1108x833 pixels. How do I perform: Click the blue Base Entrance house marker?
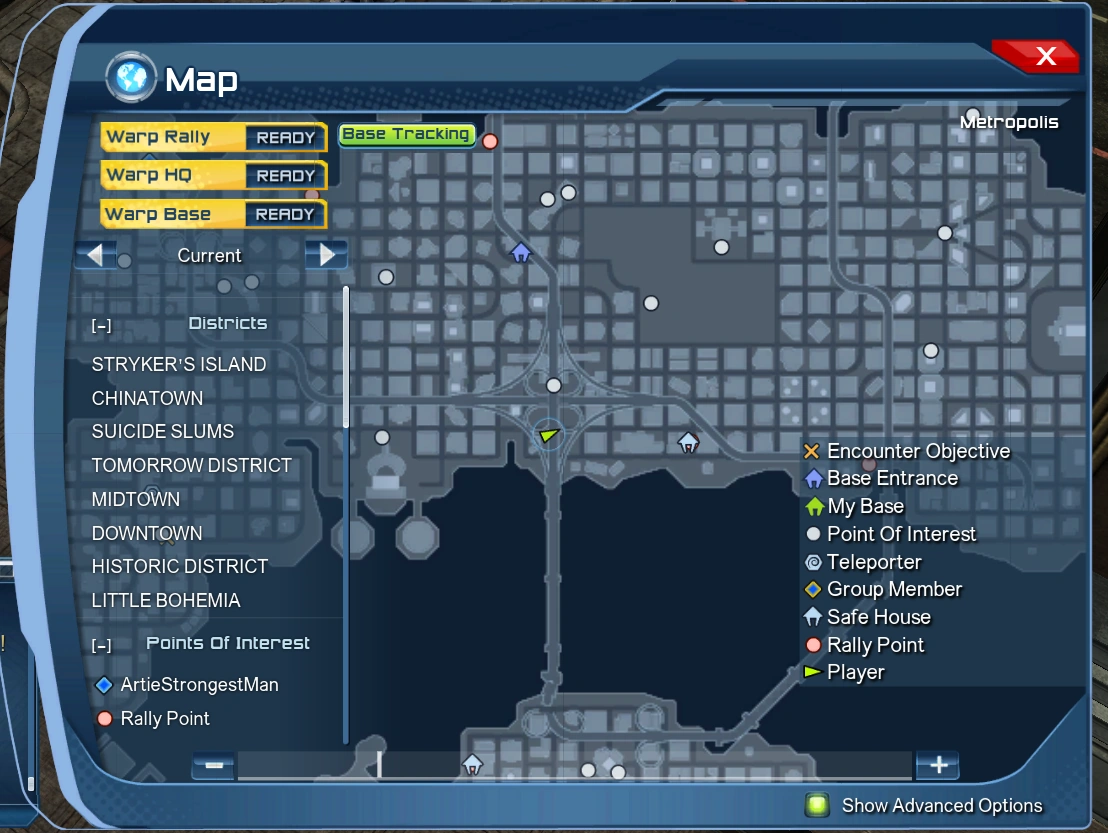coord(521,252)
